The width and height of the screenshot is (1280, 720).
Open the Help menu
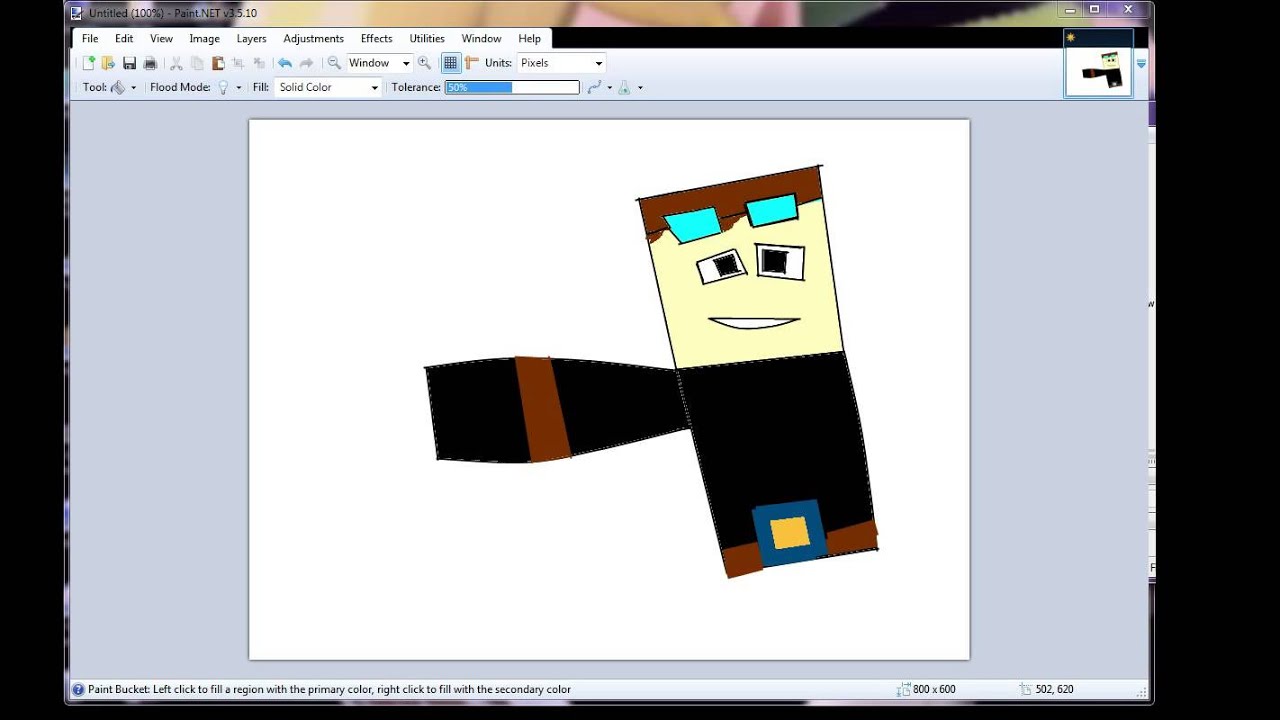pos(529,39)
